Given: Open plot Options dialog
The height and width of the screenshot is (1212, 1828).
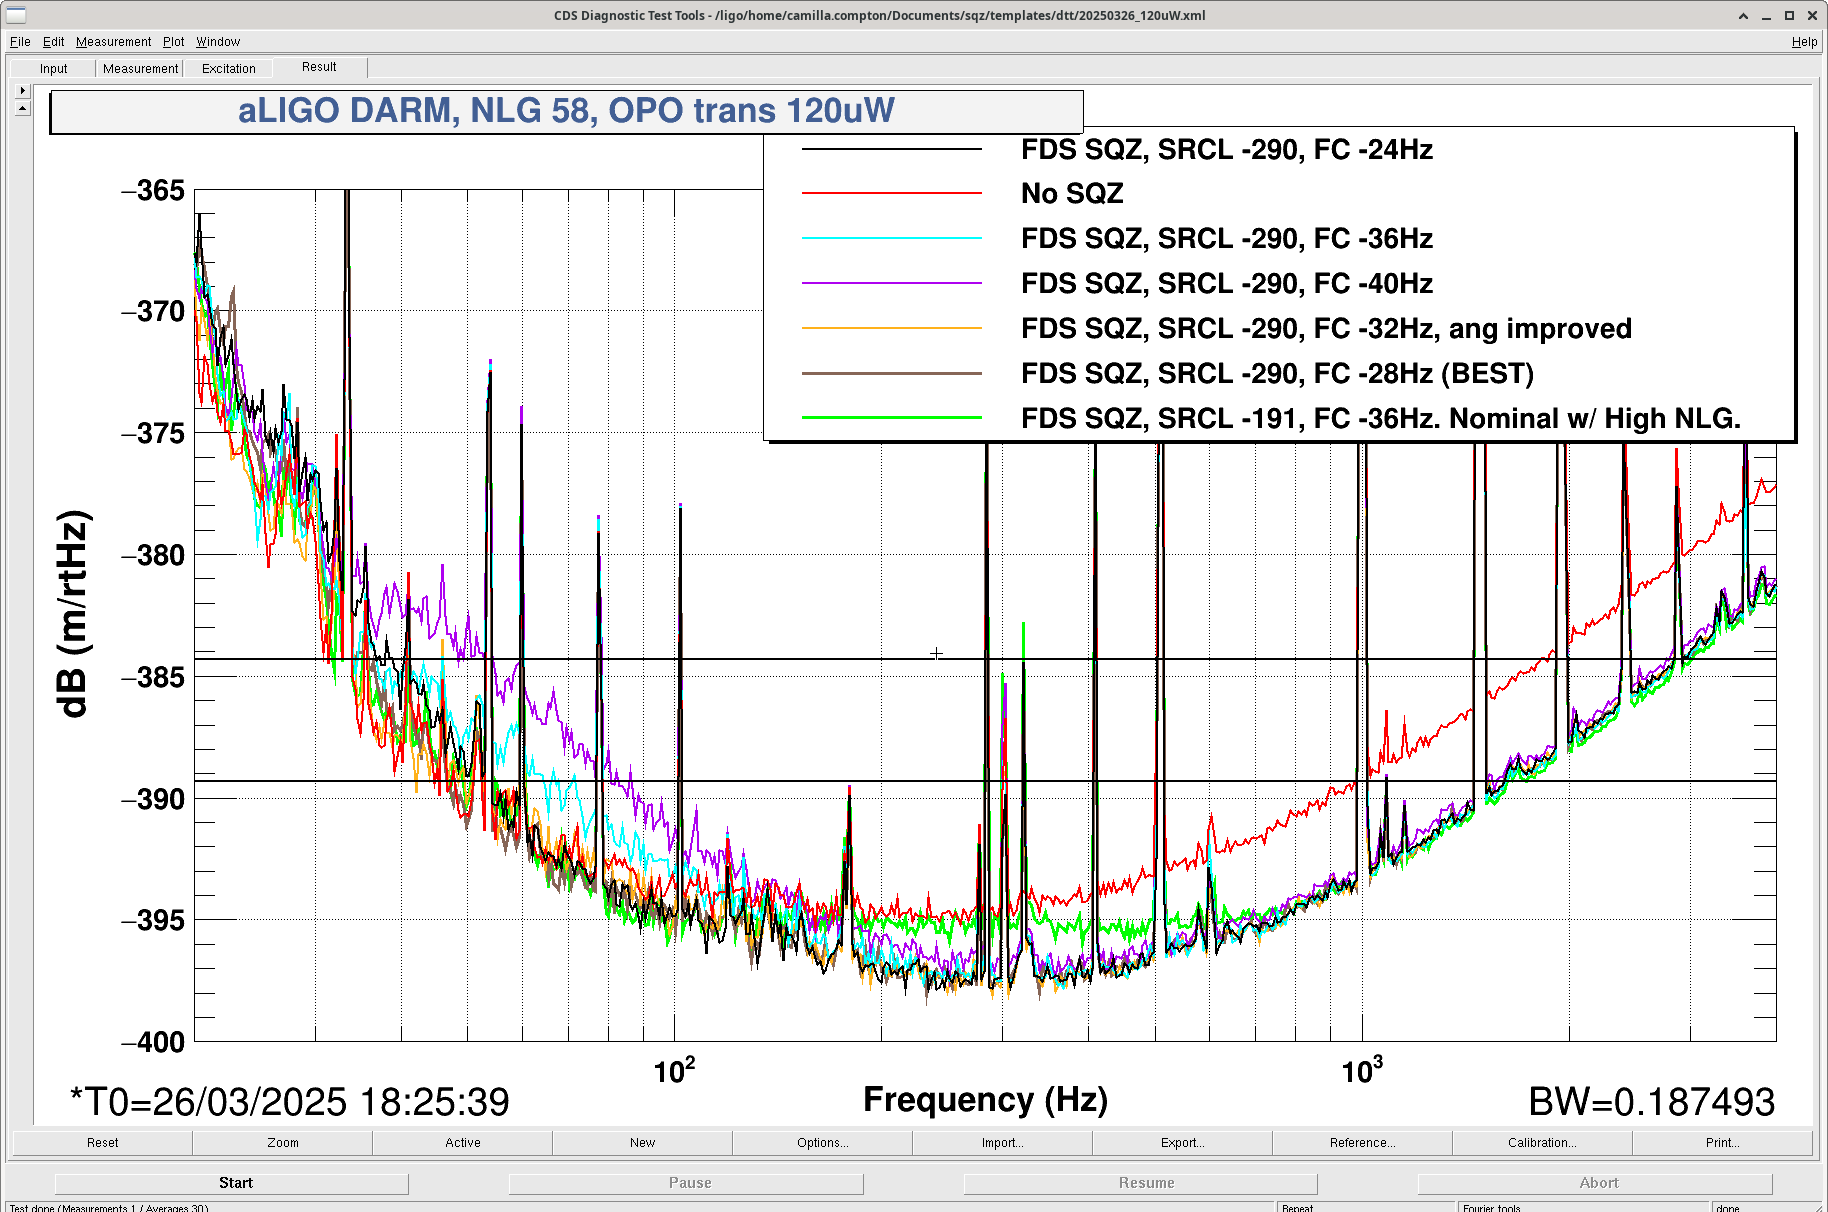Looking at the screenshot, I should (822, 1142).
